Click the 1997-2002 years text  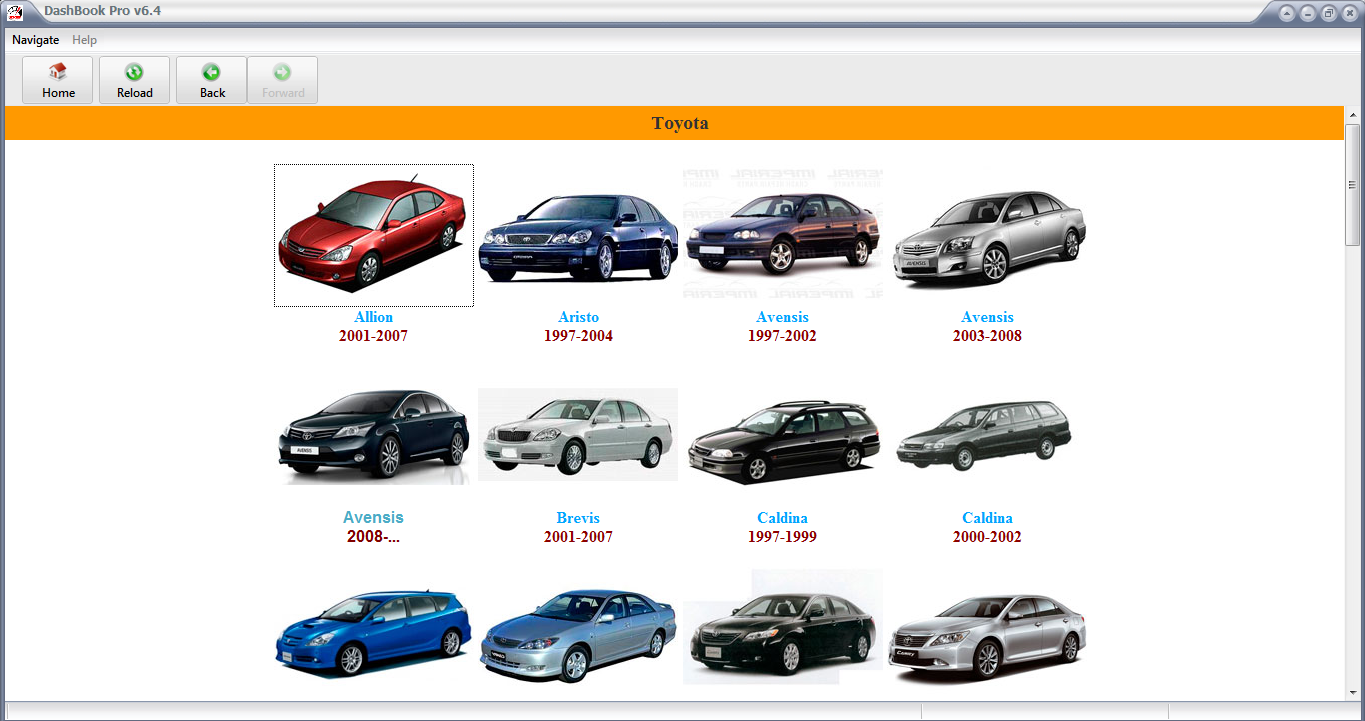[783, 336]
